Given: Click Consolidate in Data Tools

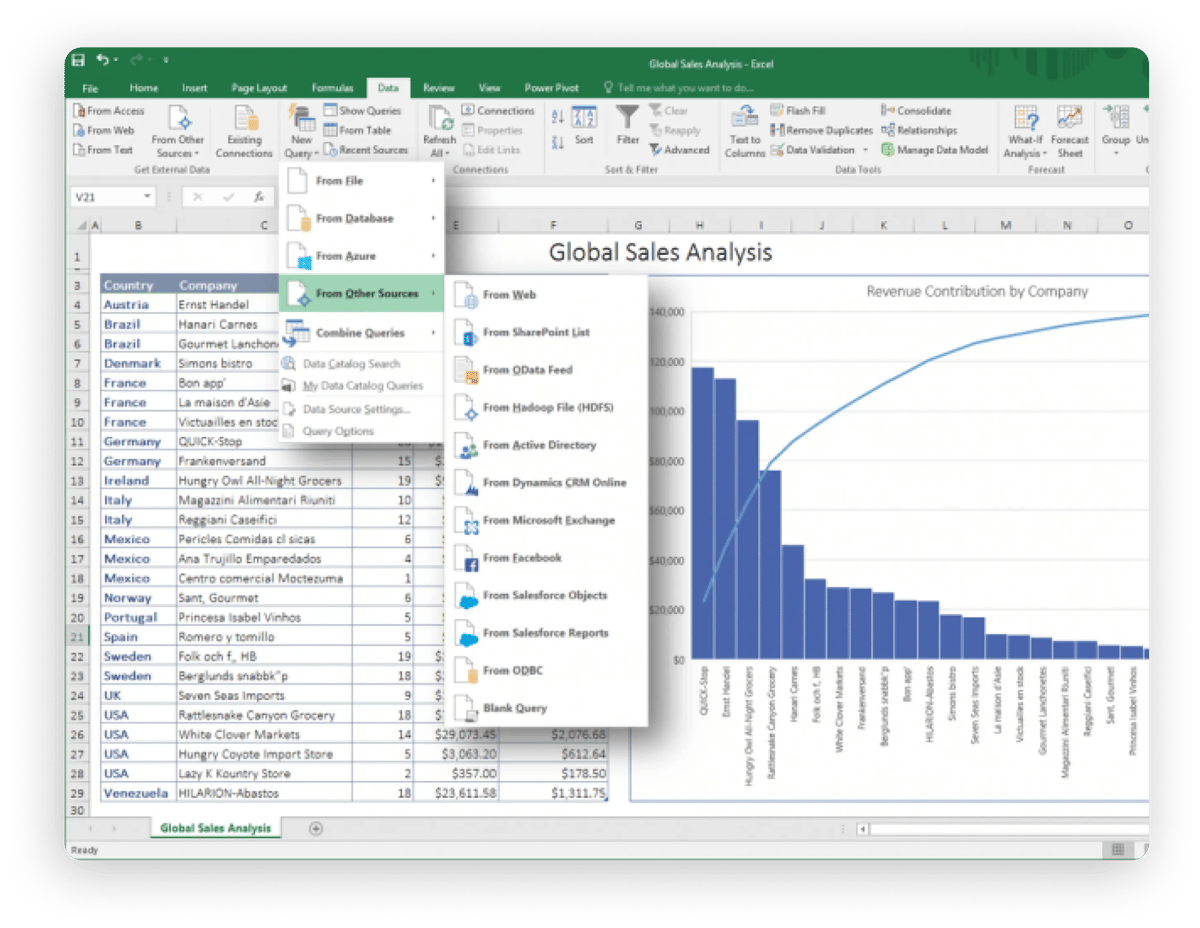Looking at the screenshot, I should pos(916,111).
